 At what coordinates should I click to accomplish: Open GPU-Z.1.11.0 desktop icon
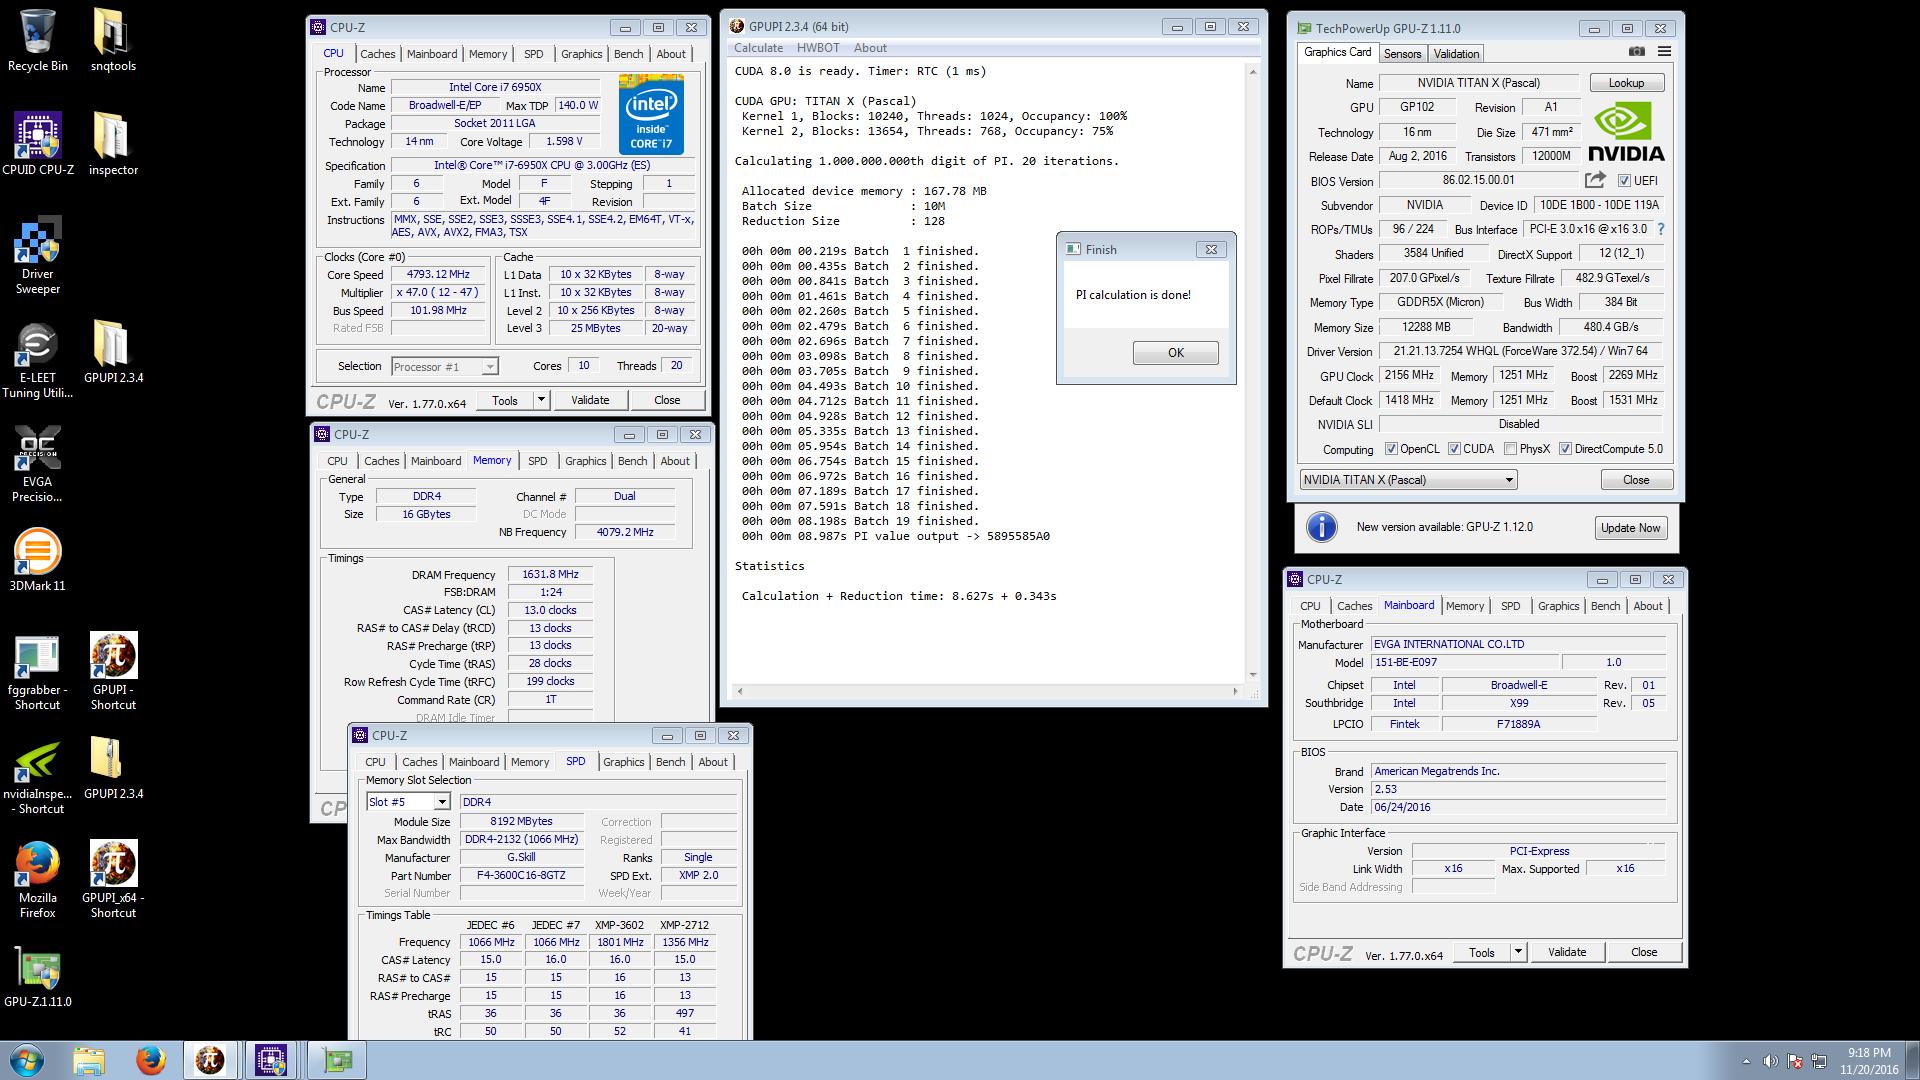(x=37, y=976)
